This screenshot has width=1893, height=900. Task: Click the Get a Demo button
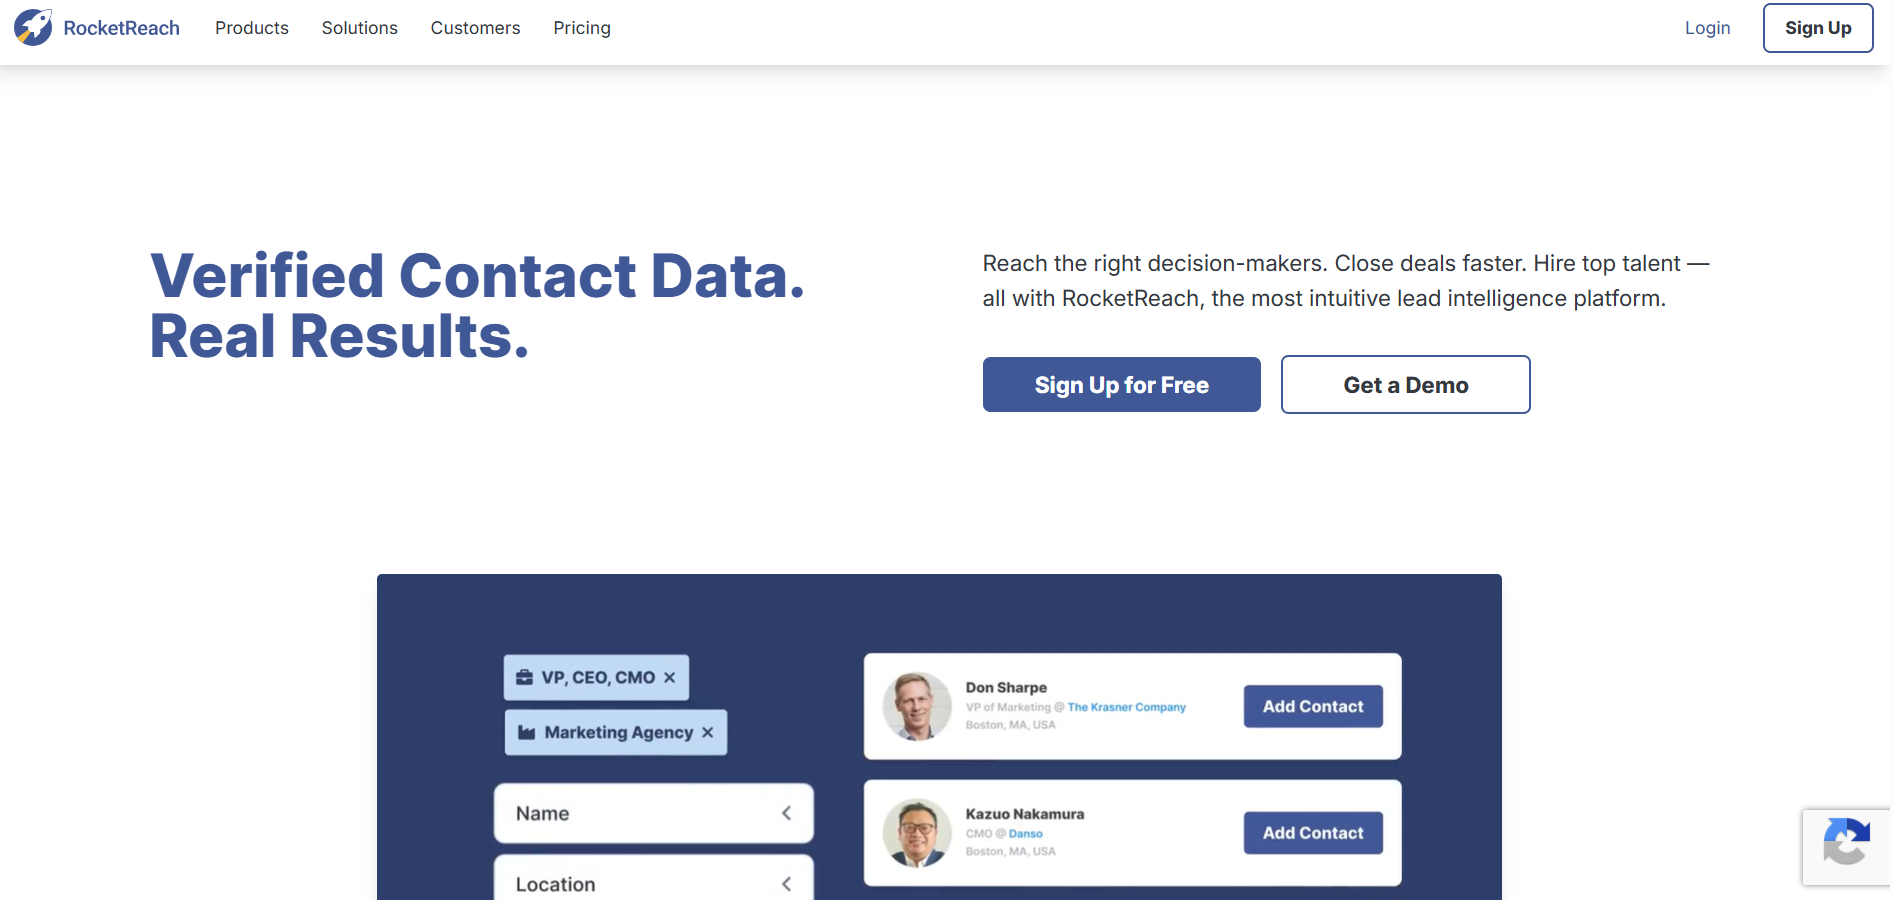click(1405, 384)
